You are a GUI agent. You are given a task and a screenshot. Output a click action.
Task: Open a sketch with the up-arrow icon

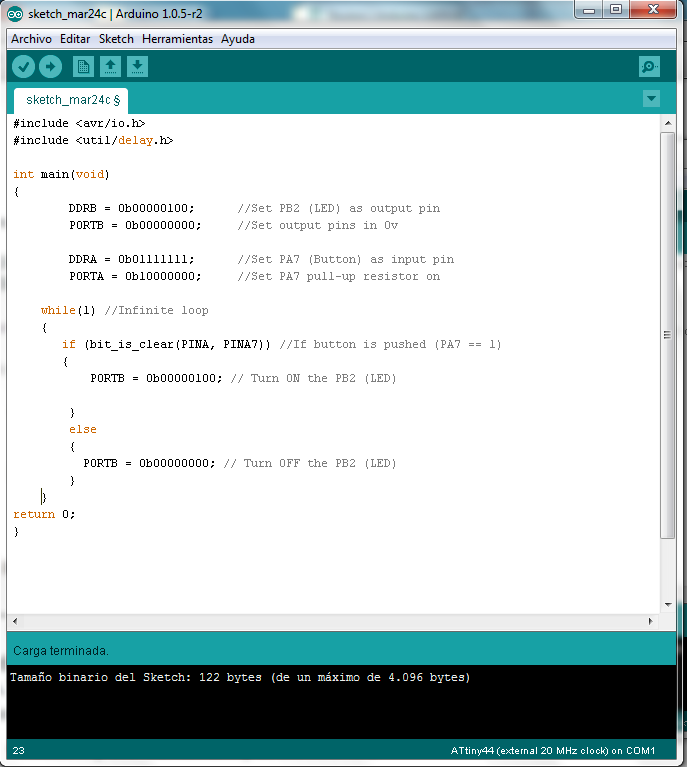(x=111, y=67)
